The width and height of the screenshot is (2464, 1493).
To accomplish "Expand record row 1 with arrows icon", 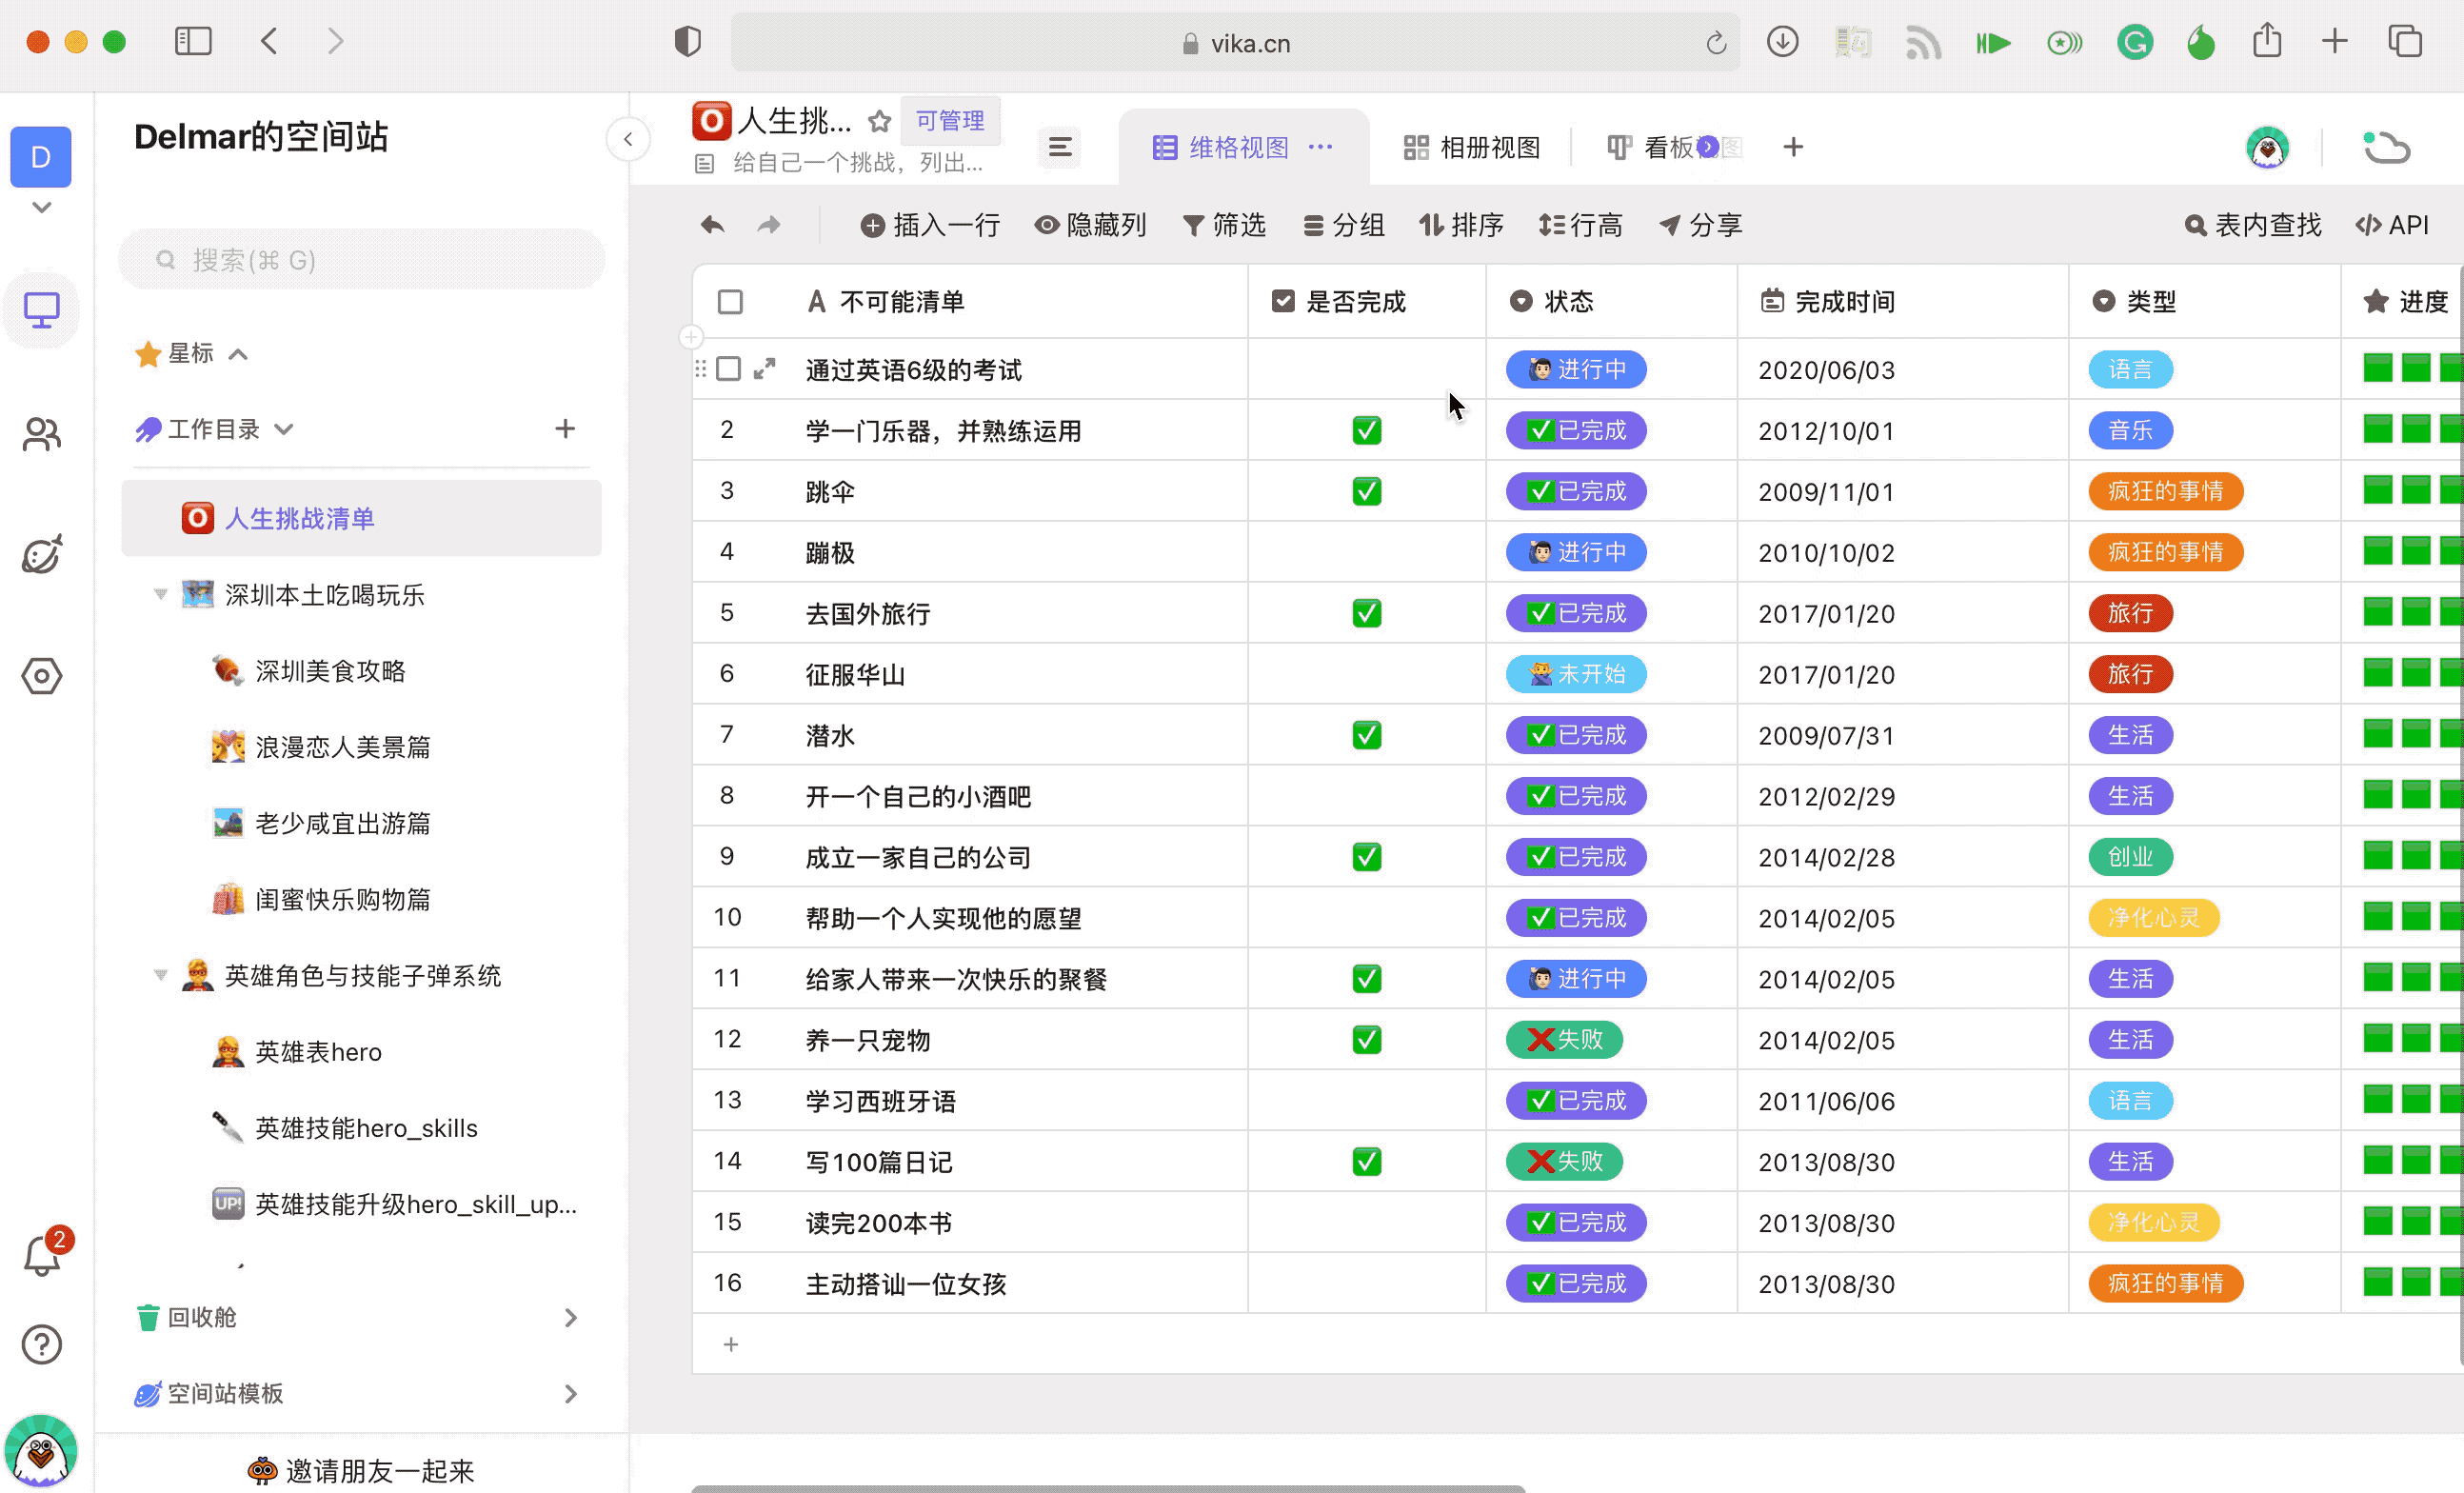I will [x=765, y=369].
